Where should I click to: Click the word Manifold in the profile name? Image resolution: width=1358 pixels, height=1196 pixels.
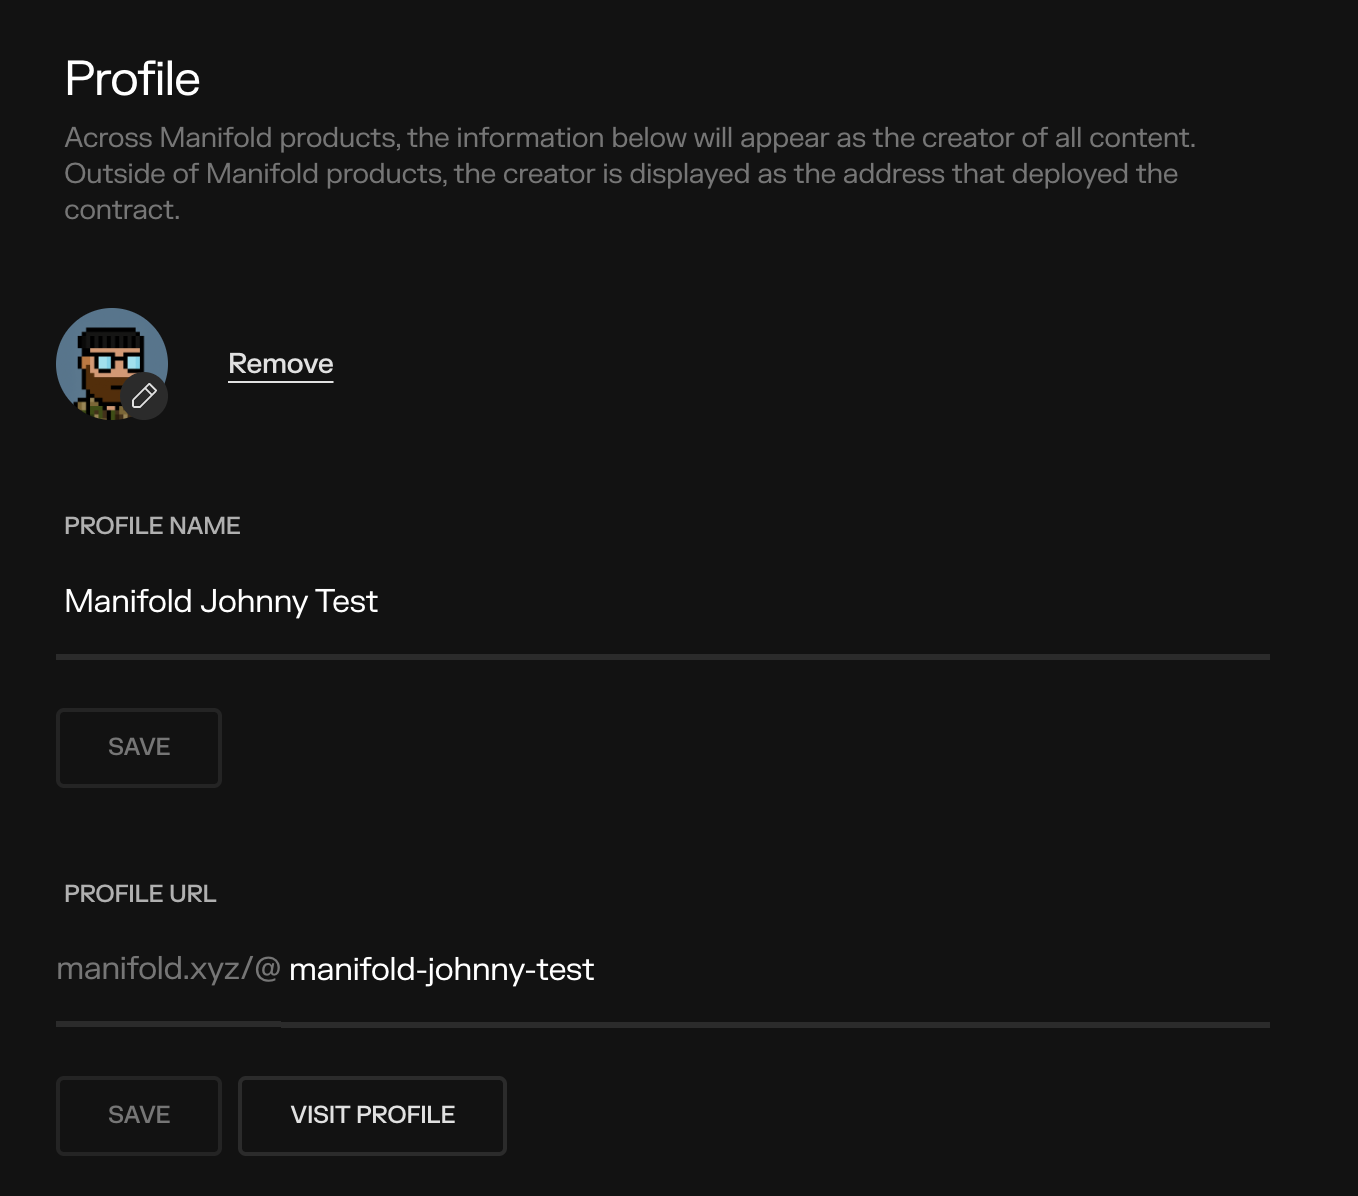coord(128,602)
